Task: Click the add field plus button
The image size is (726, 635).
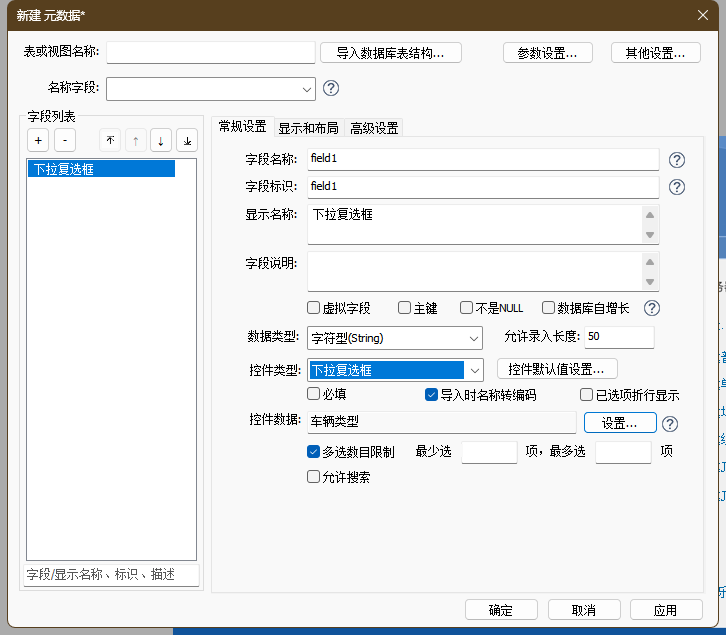Action: point(38,141)
